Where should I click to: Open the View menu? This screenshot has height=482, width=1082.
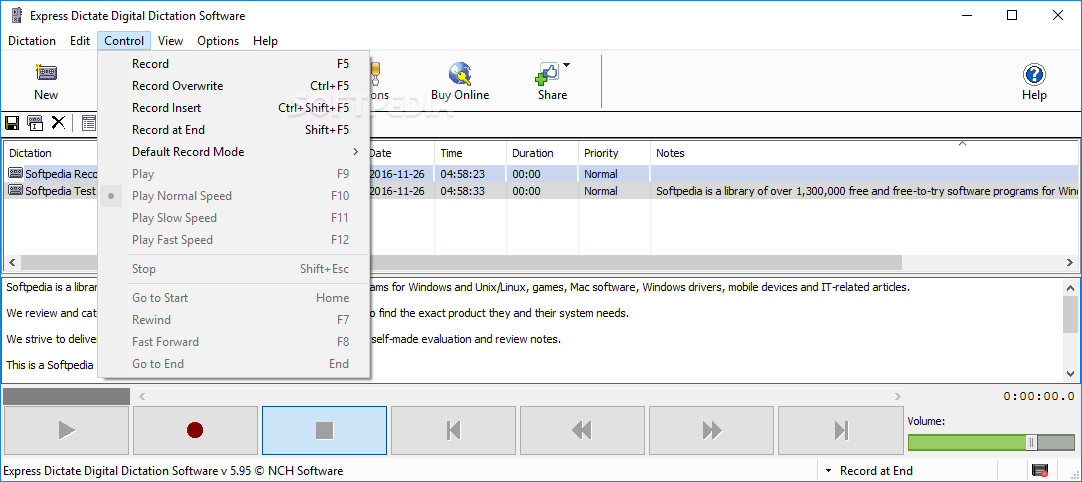point(170,41)
